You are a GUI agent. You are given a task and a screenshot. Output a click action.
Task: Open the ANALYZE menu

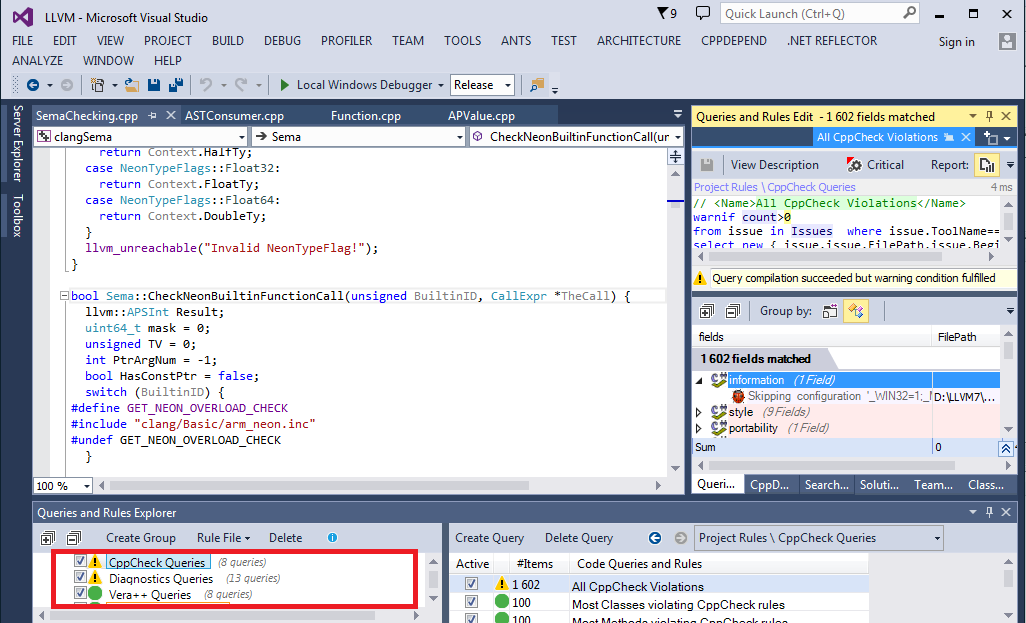tap(37, 61)
